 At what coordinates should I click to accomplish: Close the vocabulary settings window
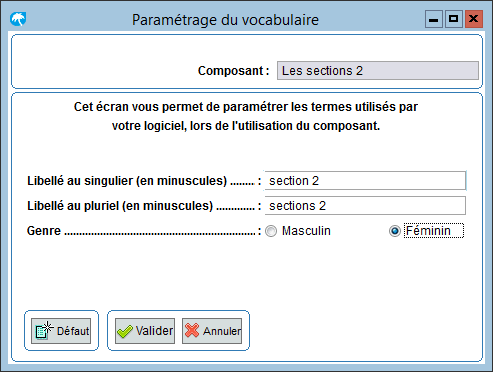[473, 19]
